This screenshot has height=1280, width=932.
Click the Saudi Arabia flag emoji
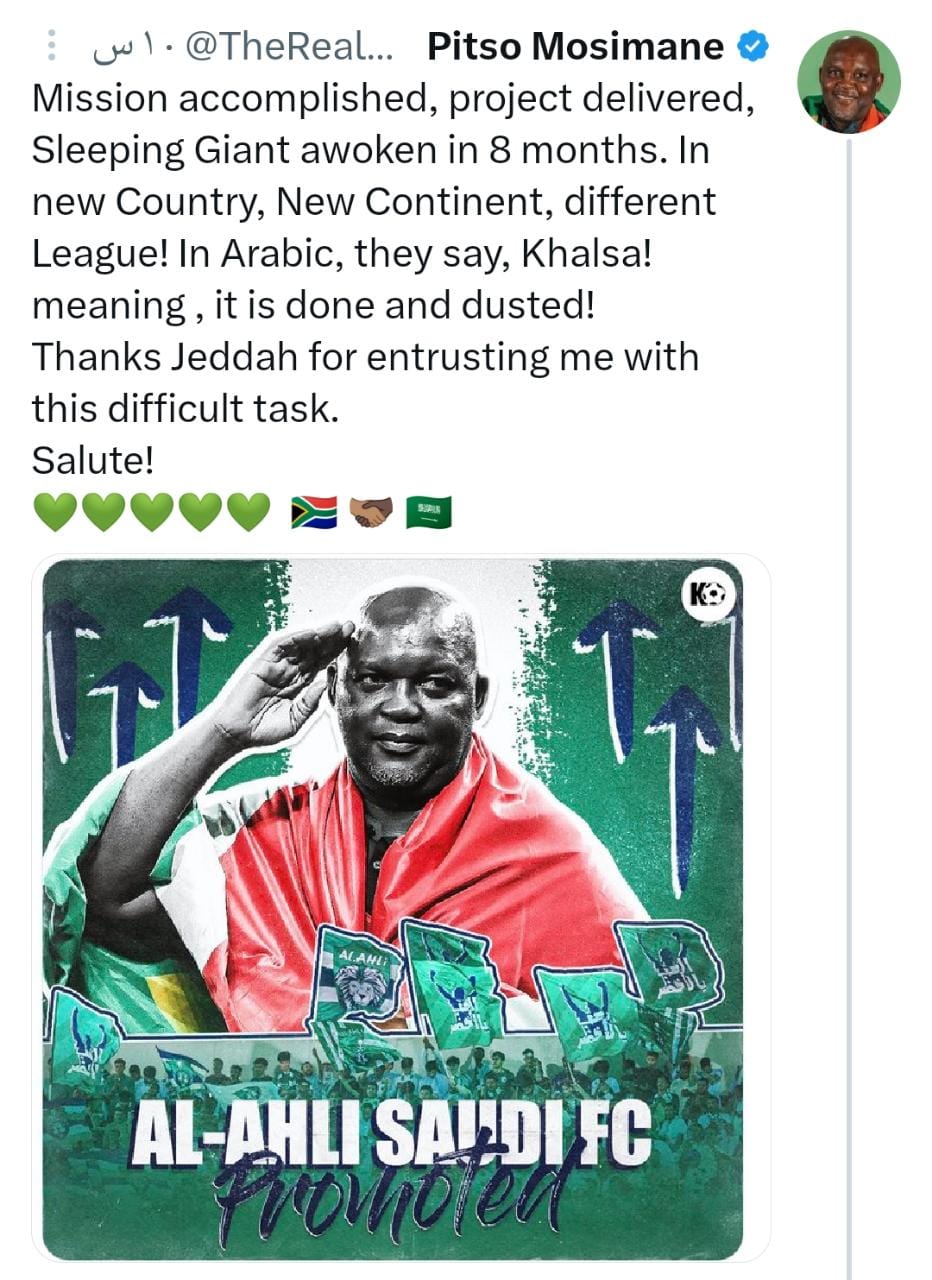click(429, 512)
